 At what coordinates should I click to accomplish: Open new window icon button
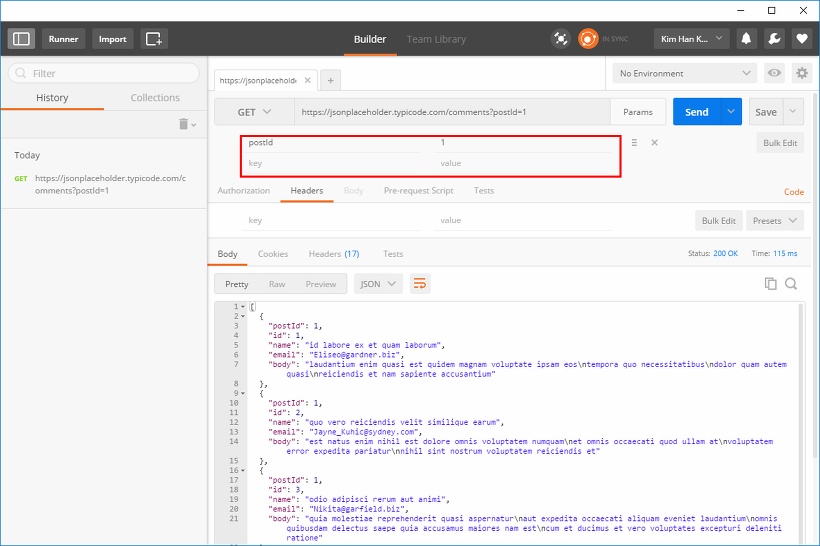[154, 39]
